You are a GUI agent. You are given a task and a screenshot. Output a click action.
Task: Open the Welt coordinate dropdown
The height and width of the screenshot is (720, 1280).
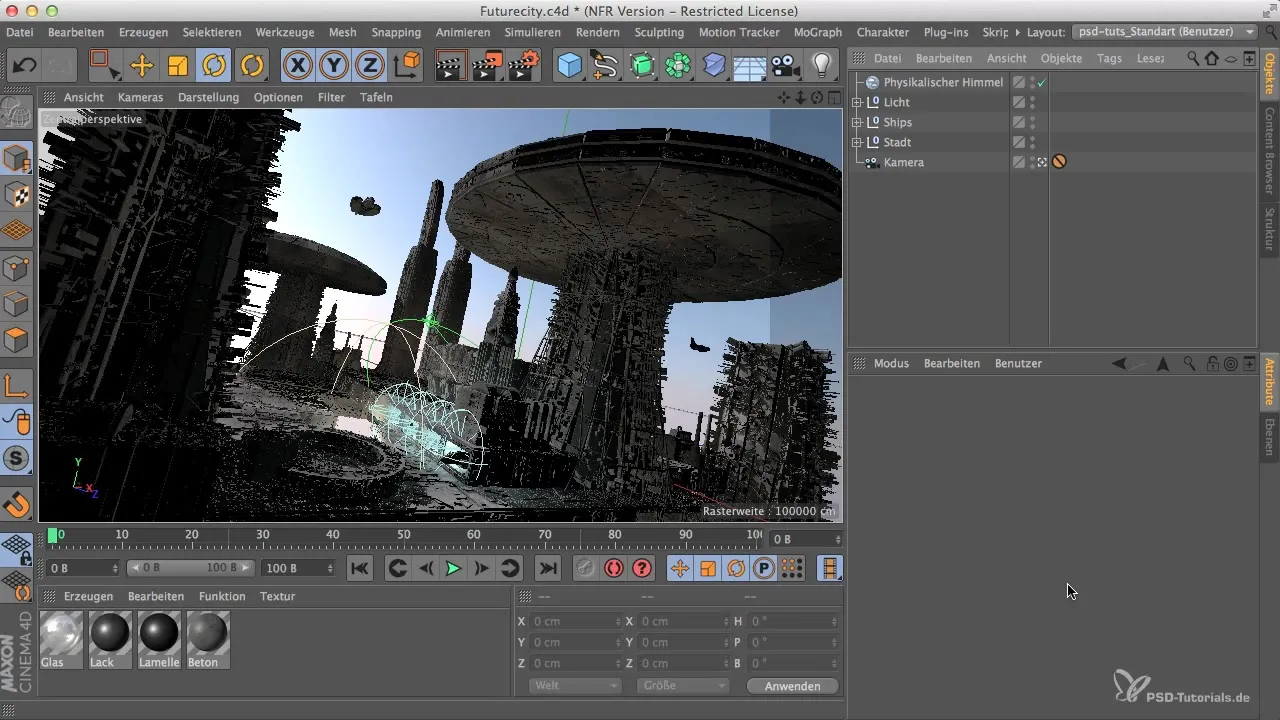[575, 686]
